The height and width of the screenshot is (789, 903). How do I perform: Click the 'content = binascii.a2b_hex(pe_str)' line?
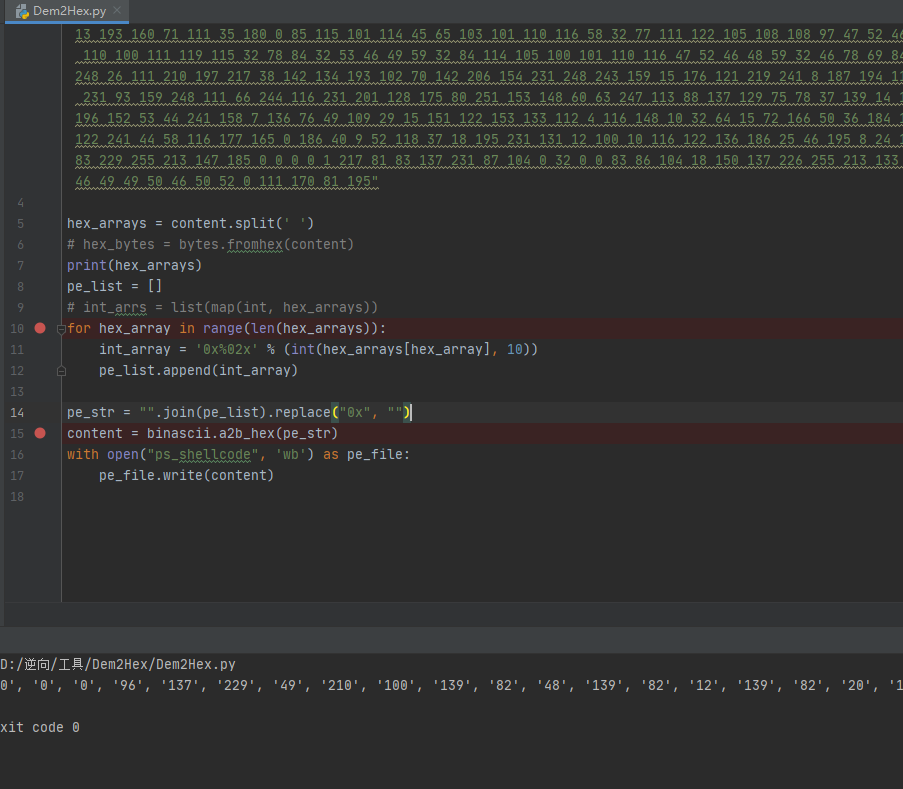pos(202,433)
